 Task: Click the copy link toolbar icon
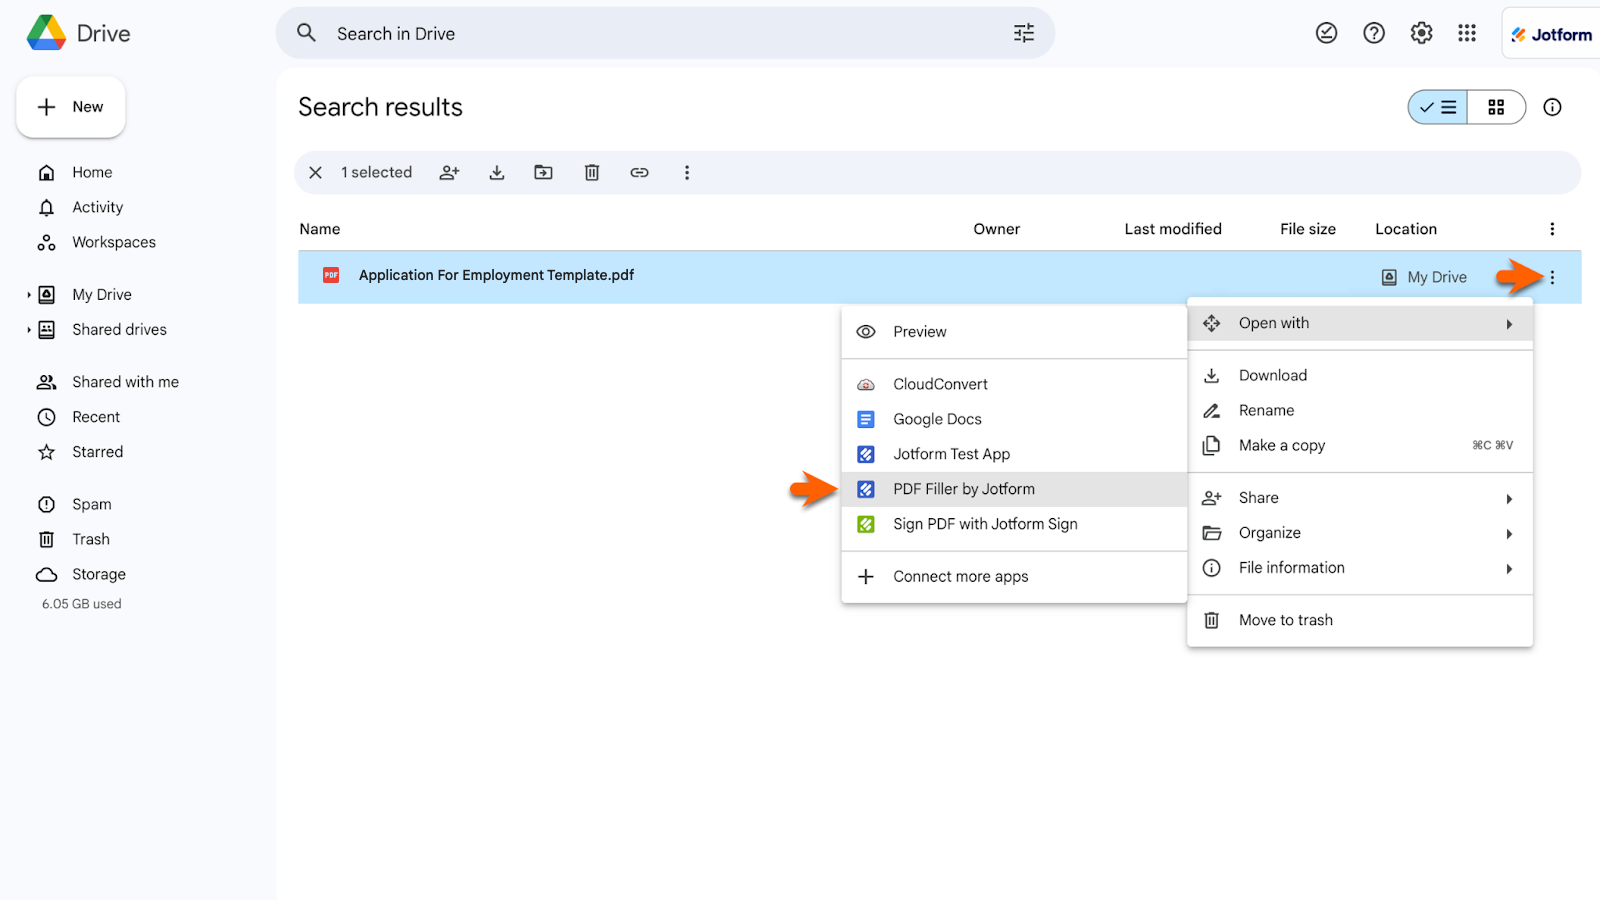pos(639,172)
